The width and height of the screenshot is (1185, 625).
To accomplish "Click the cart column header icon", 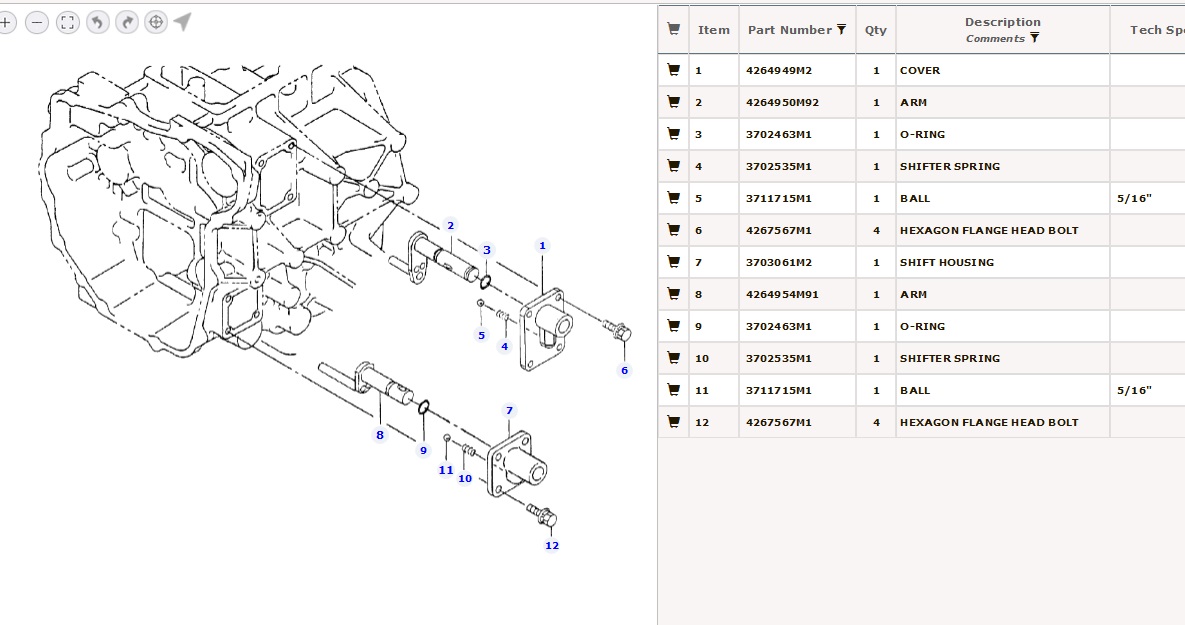I will (673, 30).
